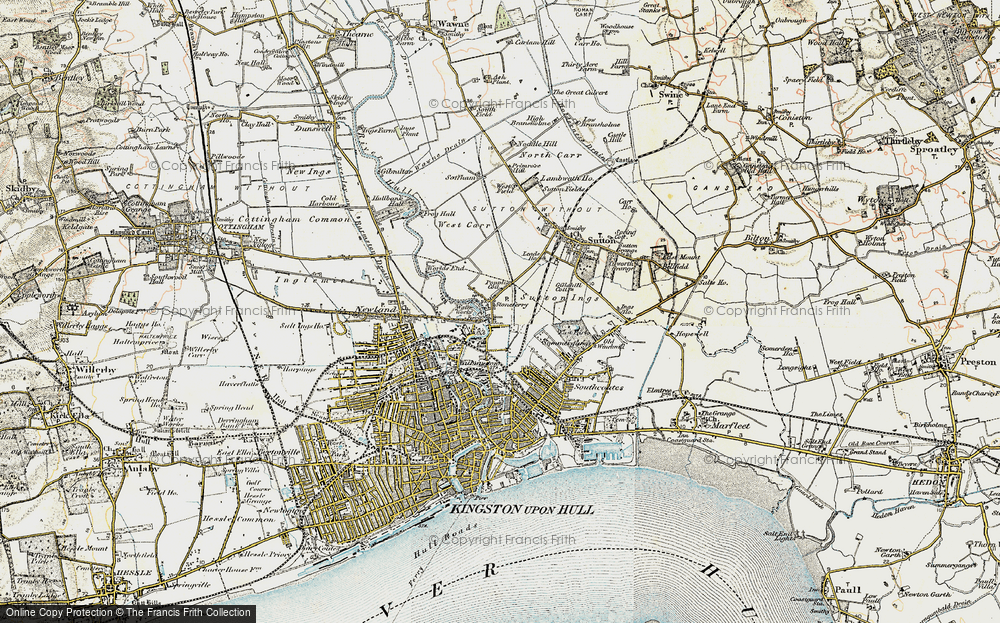The width and height of the screenshot is (1000, 623).
Task: Click the 'Preston' village label
Action: pos(978,362)
